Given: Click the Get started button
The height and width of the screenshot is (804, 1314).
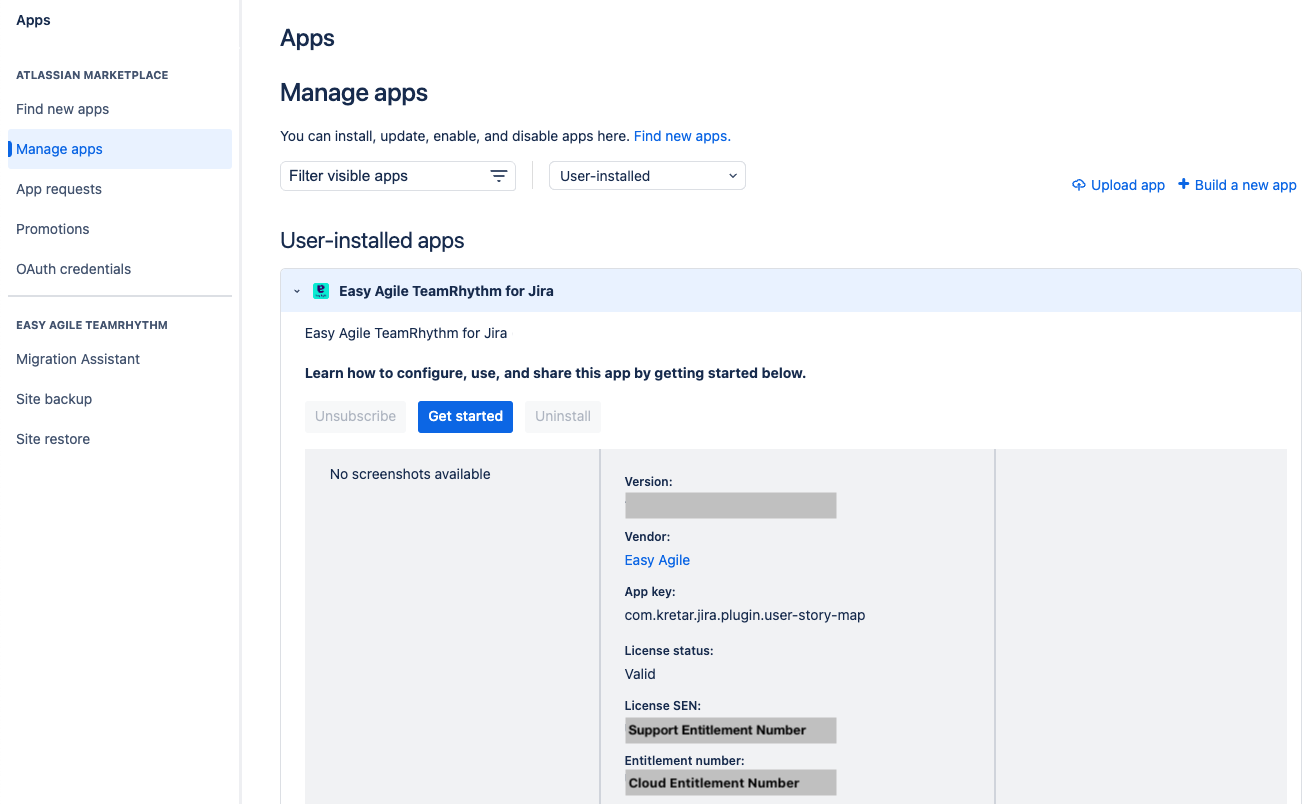Looking at the screenshot, I should tap(465, 416).
